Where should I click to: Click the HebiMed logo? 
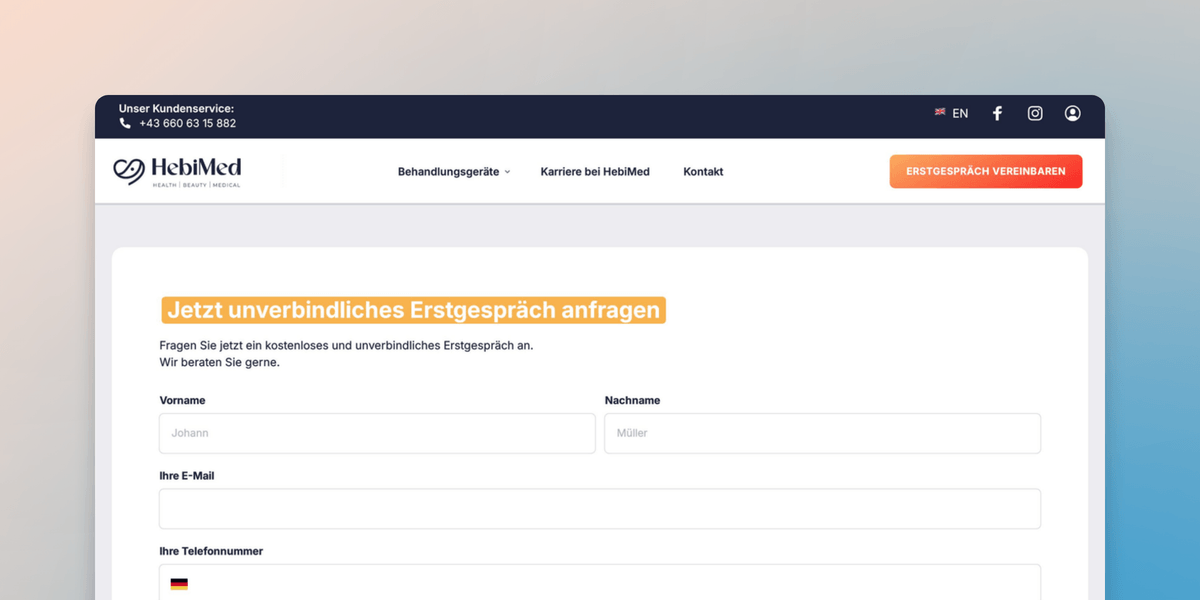point(178,172)
